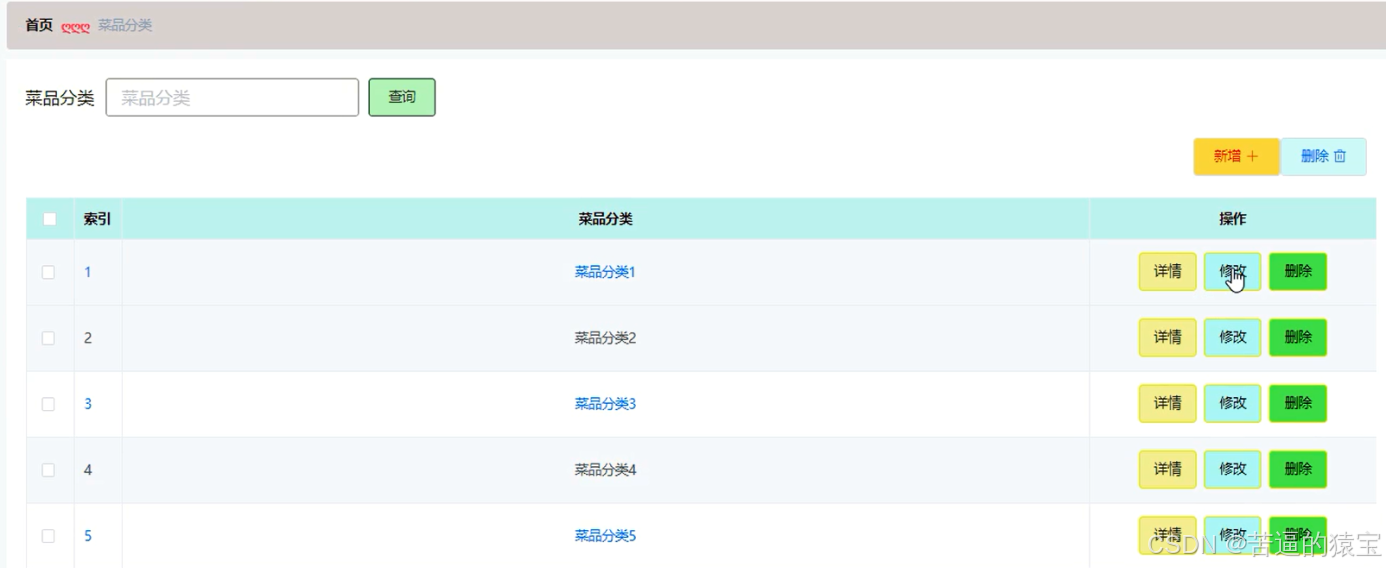
Task: Click the 菜品分类 breadcrumb item
Action: tap(125, 25)
